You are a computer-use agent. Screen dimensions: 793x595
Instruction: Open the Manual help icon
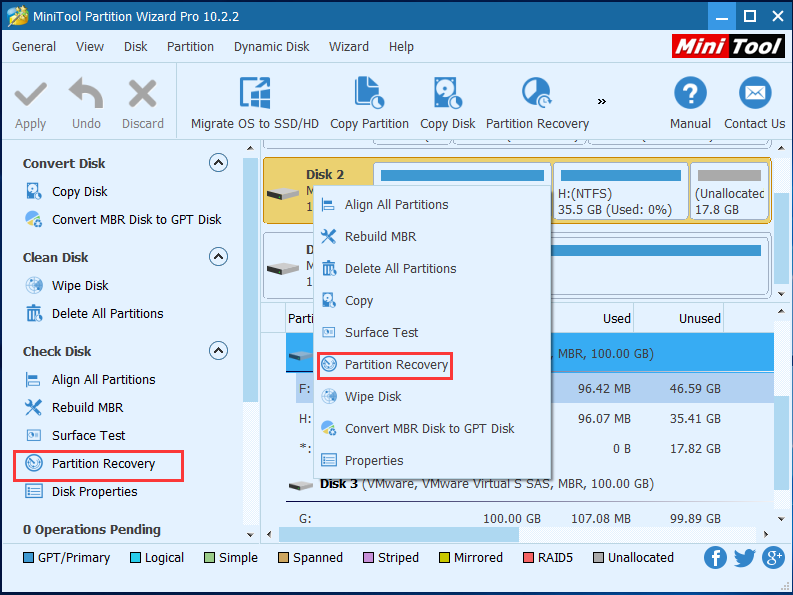click(690, 93)
